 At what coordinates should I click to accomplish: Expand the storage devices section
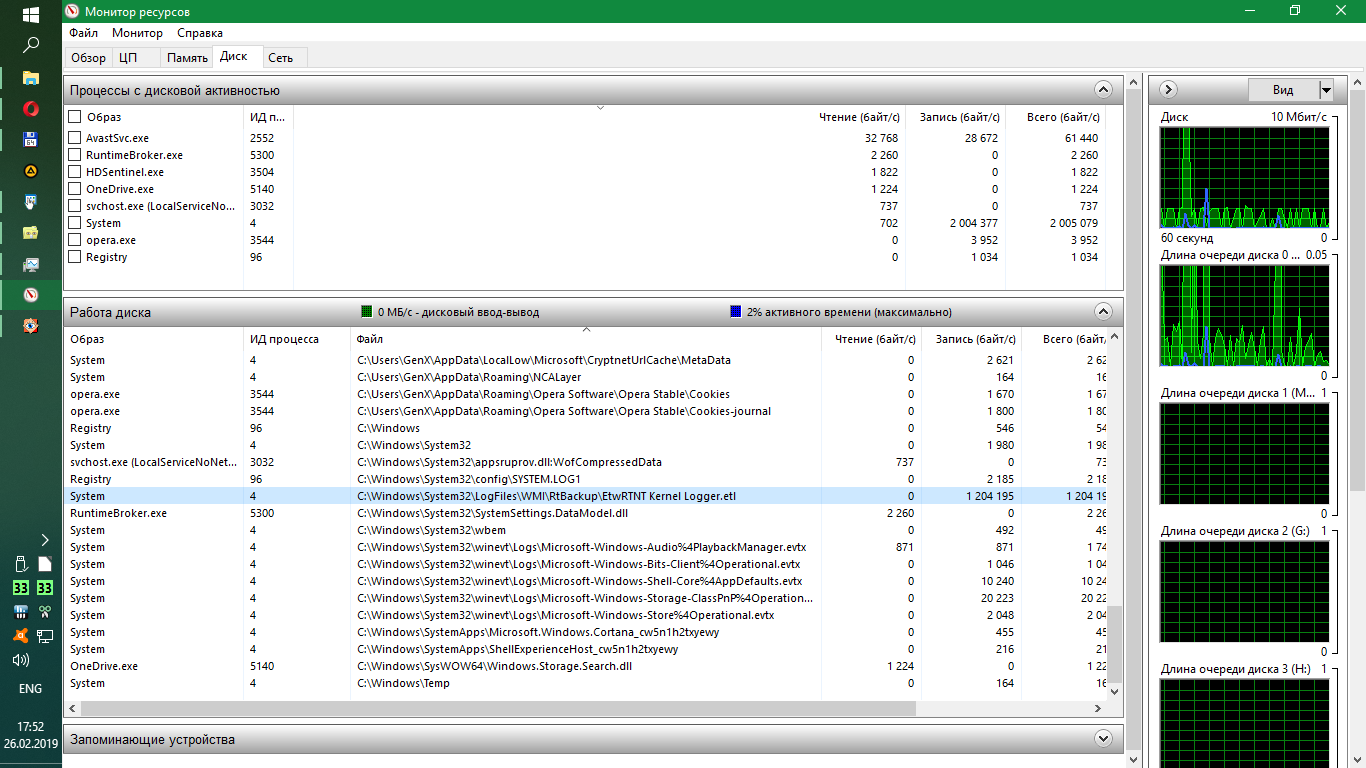(1103, 740)
